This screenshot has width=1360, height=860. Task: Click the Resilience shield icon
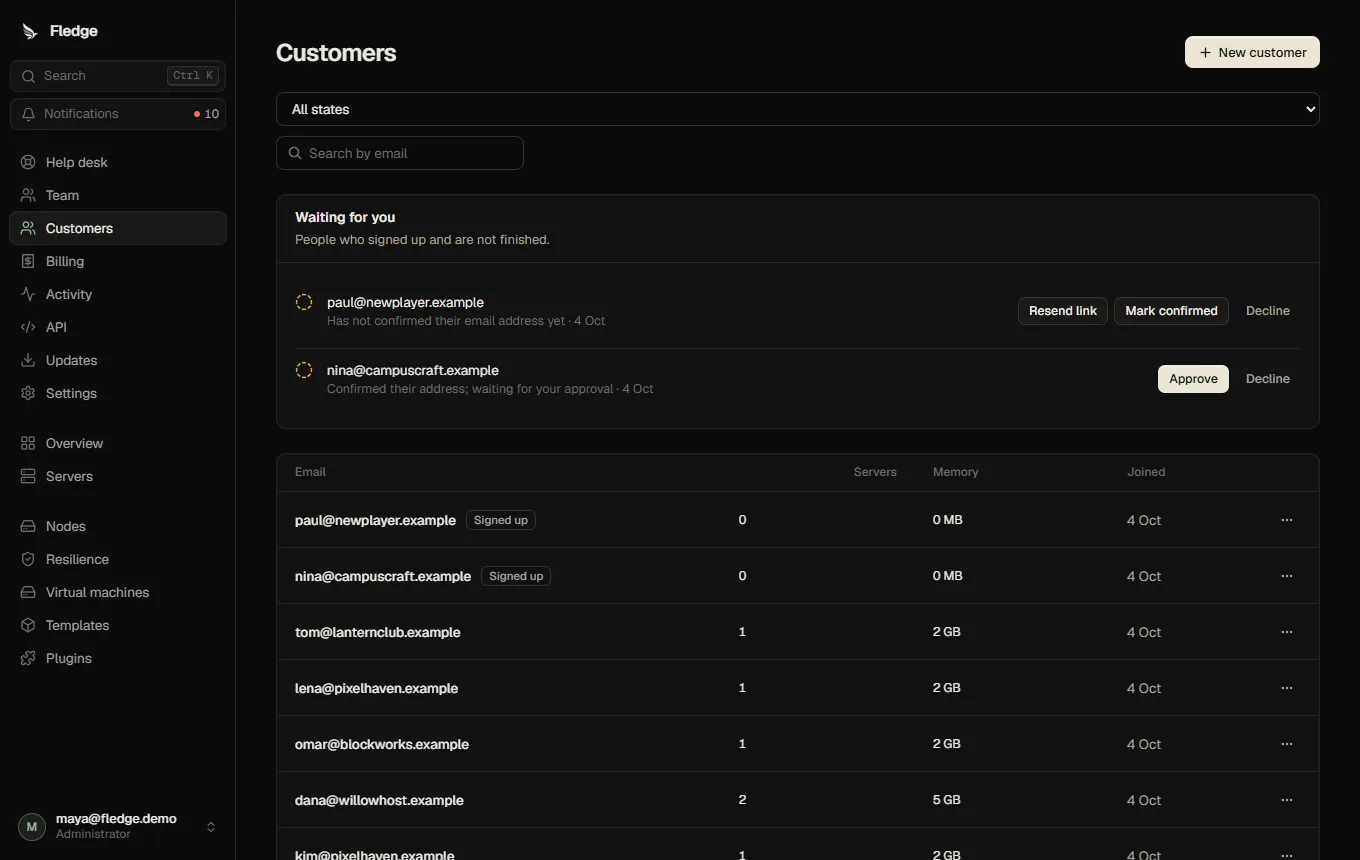28,559
